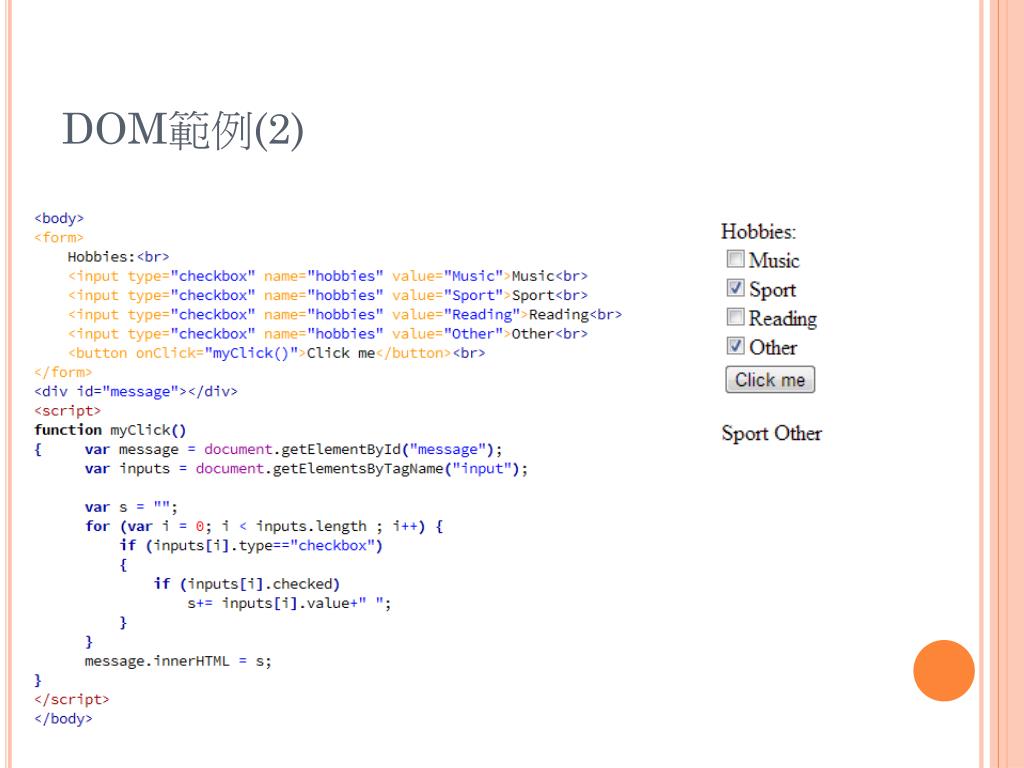Screen dimensions: 1024x768
Task: Check the Music checkbox
Action: (x=735, y=259)
